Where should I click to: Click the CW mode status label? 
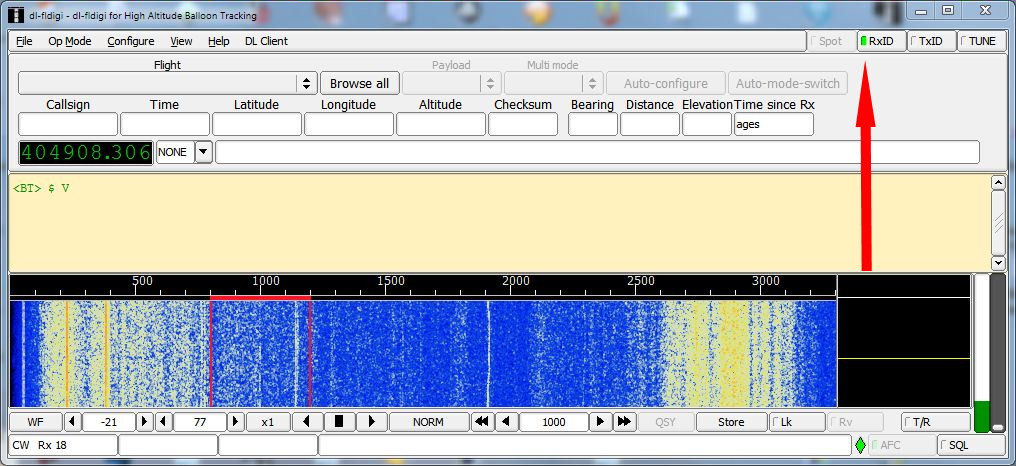[x=21, y=445]
